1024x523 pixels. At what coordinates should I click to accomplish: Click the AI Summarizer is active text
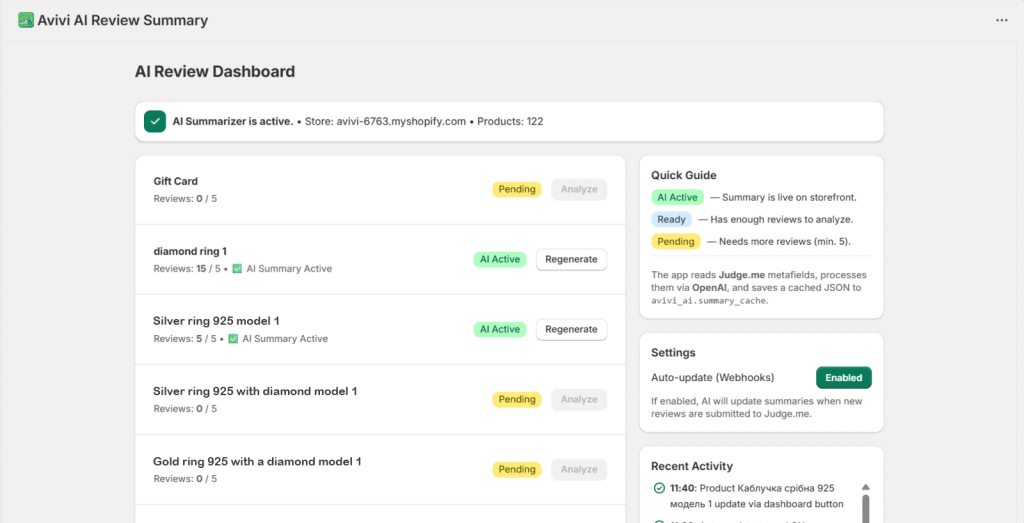233,121
